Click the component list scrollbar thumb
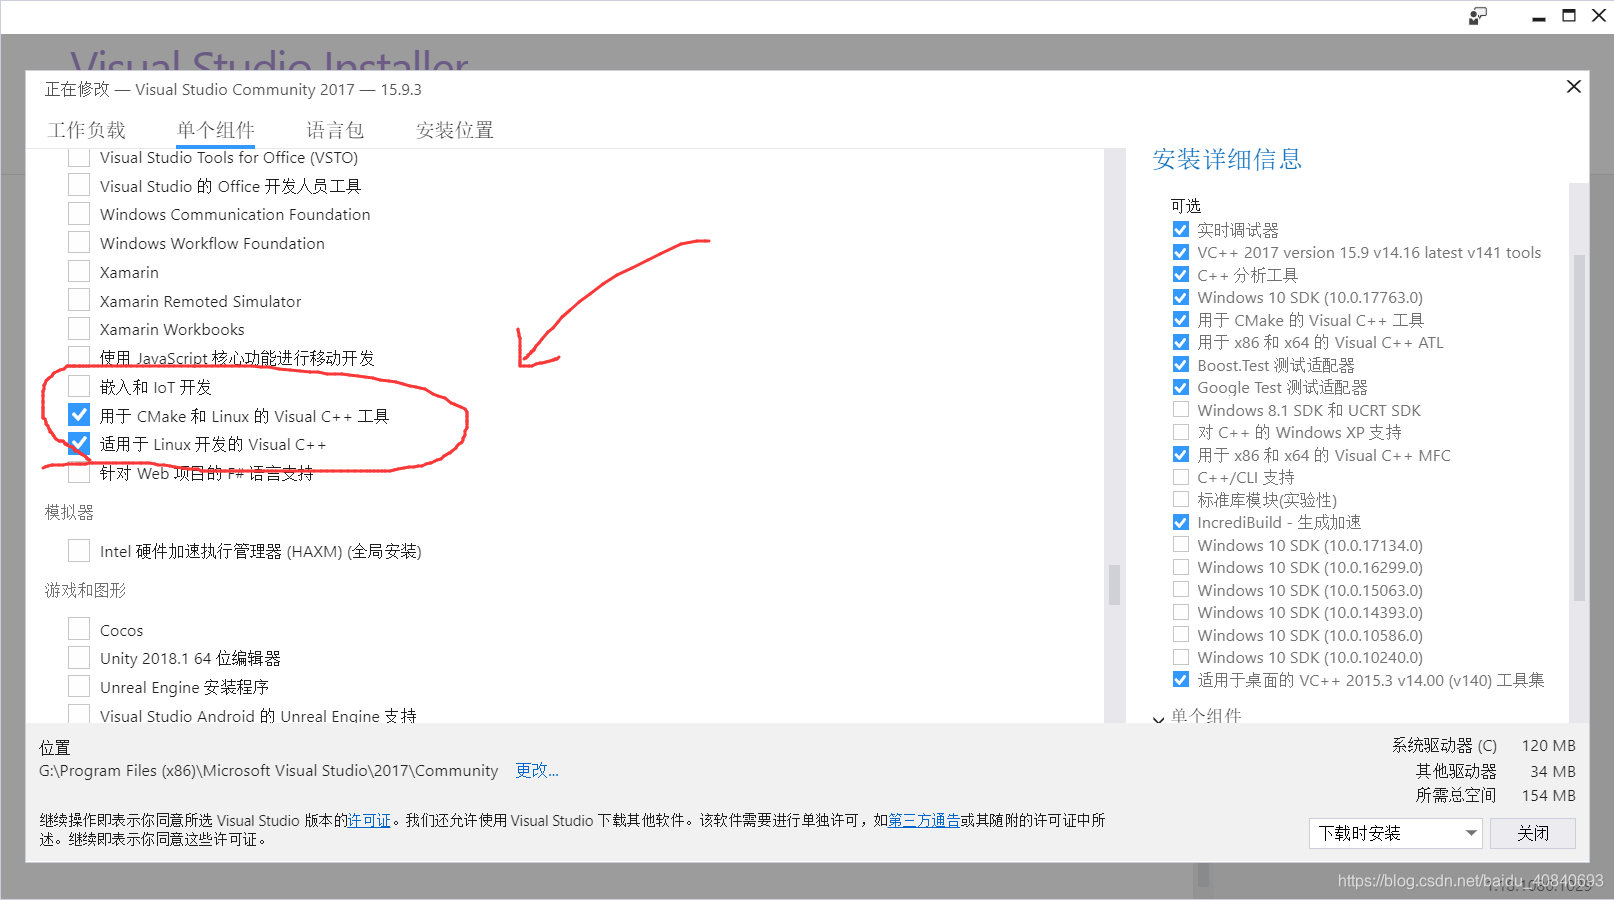This screenshot has height=900, width=1614. 1114,585
